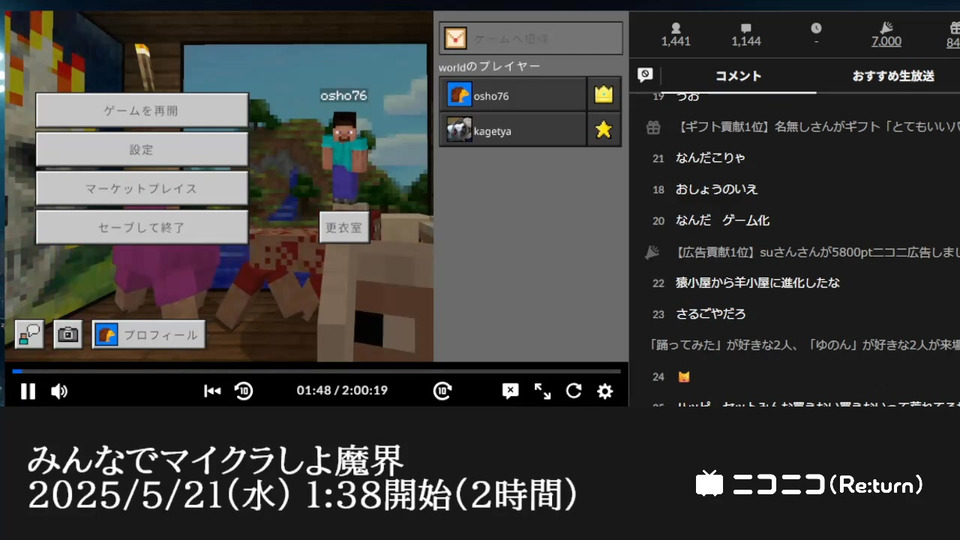Click the star icon beside kagetya
This screenshot has width=960, height=540.
pyautogui.click(x=604, y=130)
